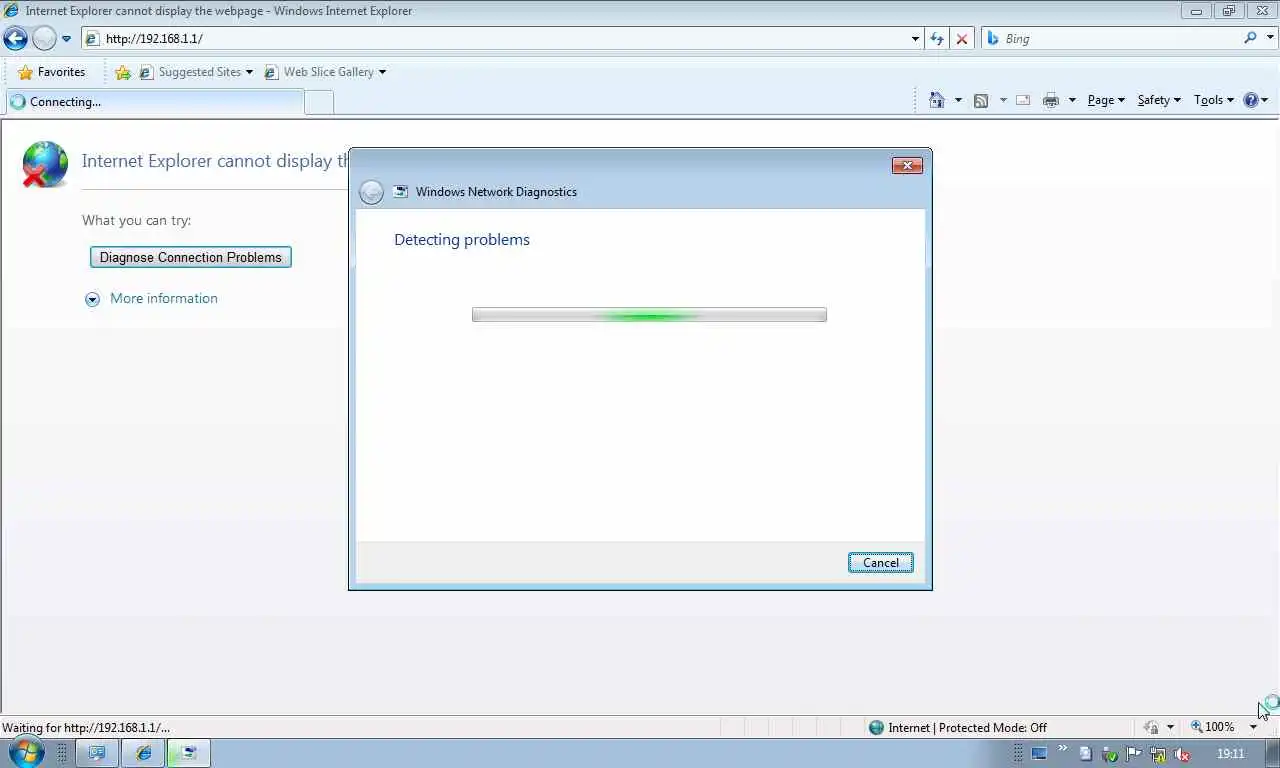
Task: Go to the Home page via house icon
Action: tap(937, 100)
